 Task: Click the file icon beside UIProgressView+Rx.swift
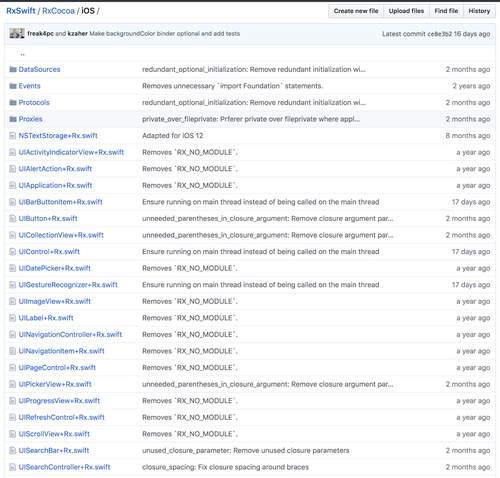pos(12,401)
